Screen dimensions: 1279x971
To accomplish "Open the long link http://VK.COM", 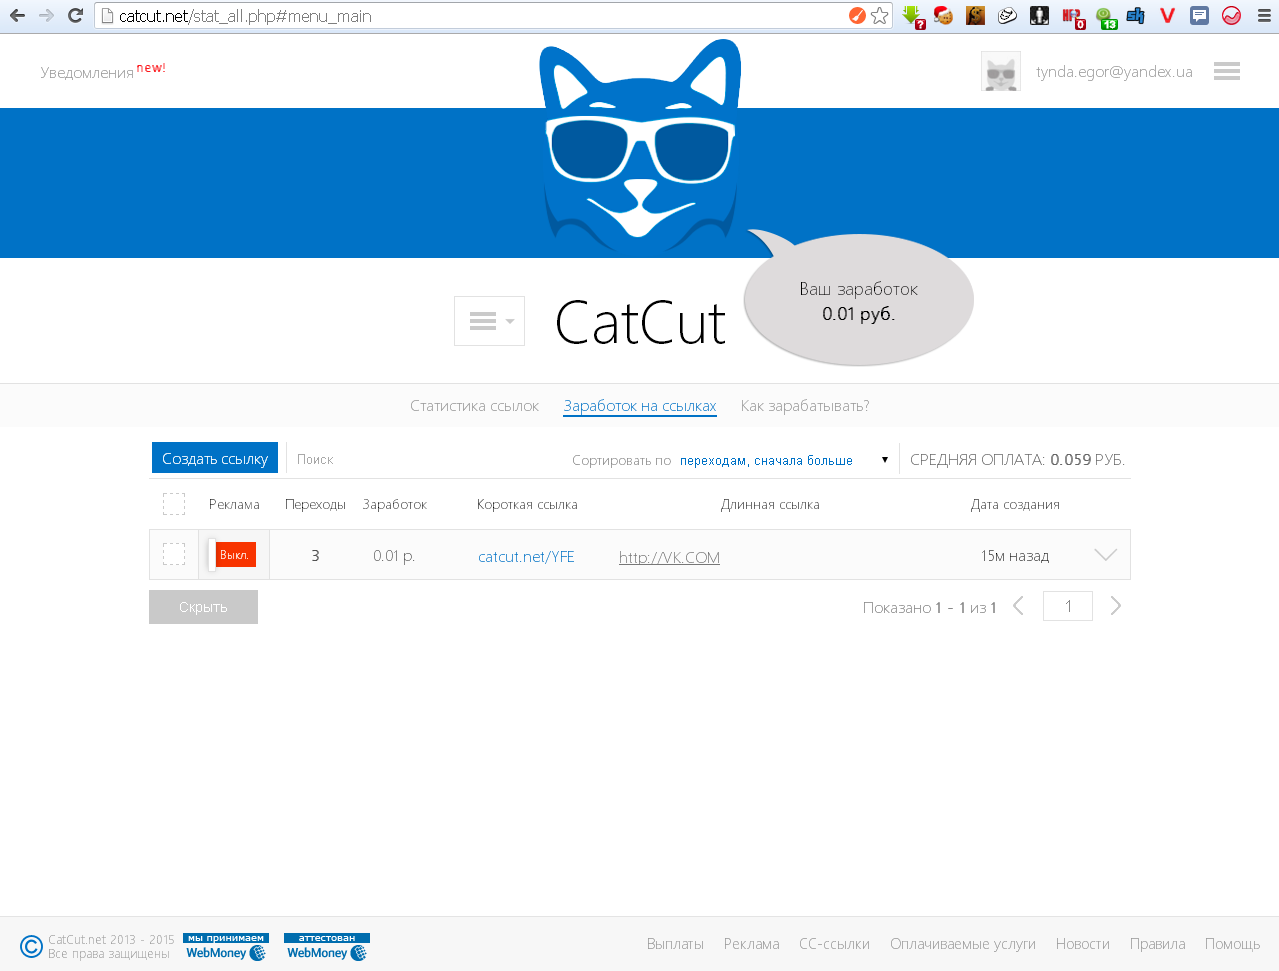I will 669,557.
